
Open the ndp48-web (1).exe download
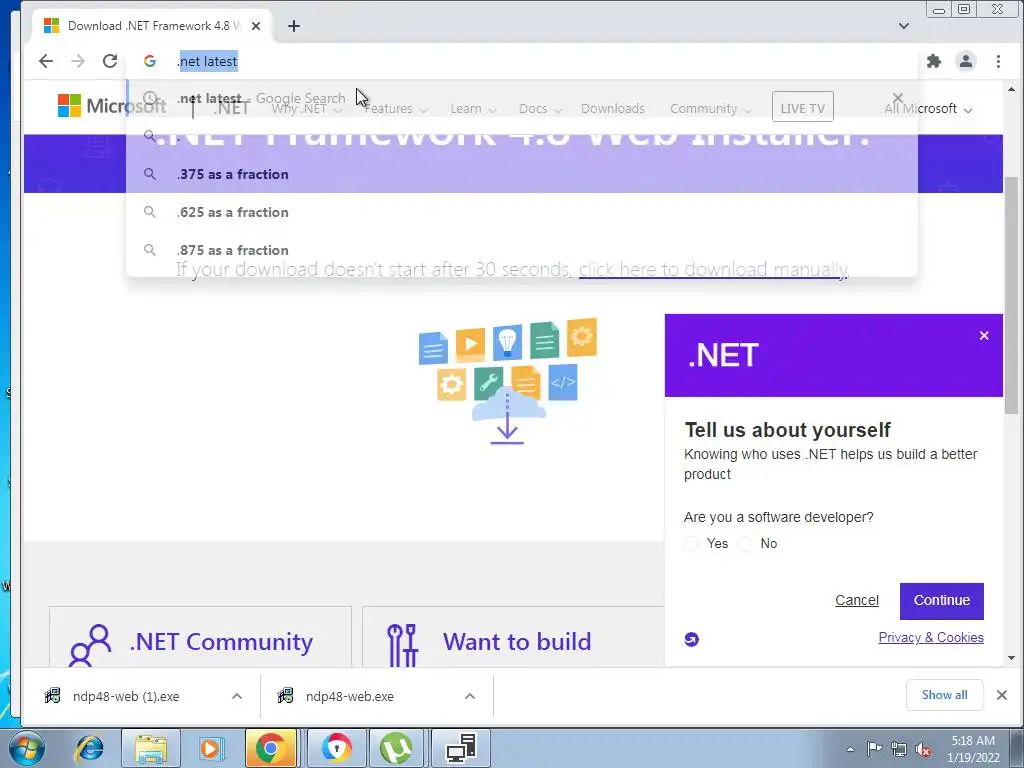126,696
